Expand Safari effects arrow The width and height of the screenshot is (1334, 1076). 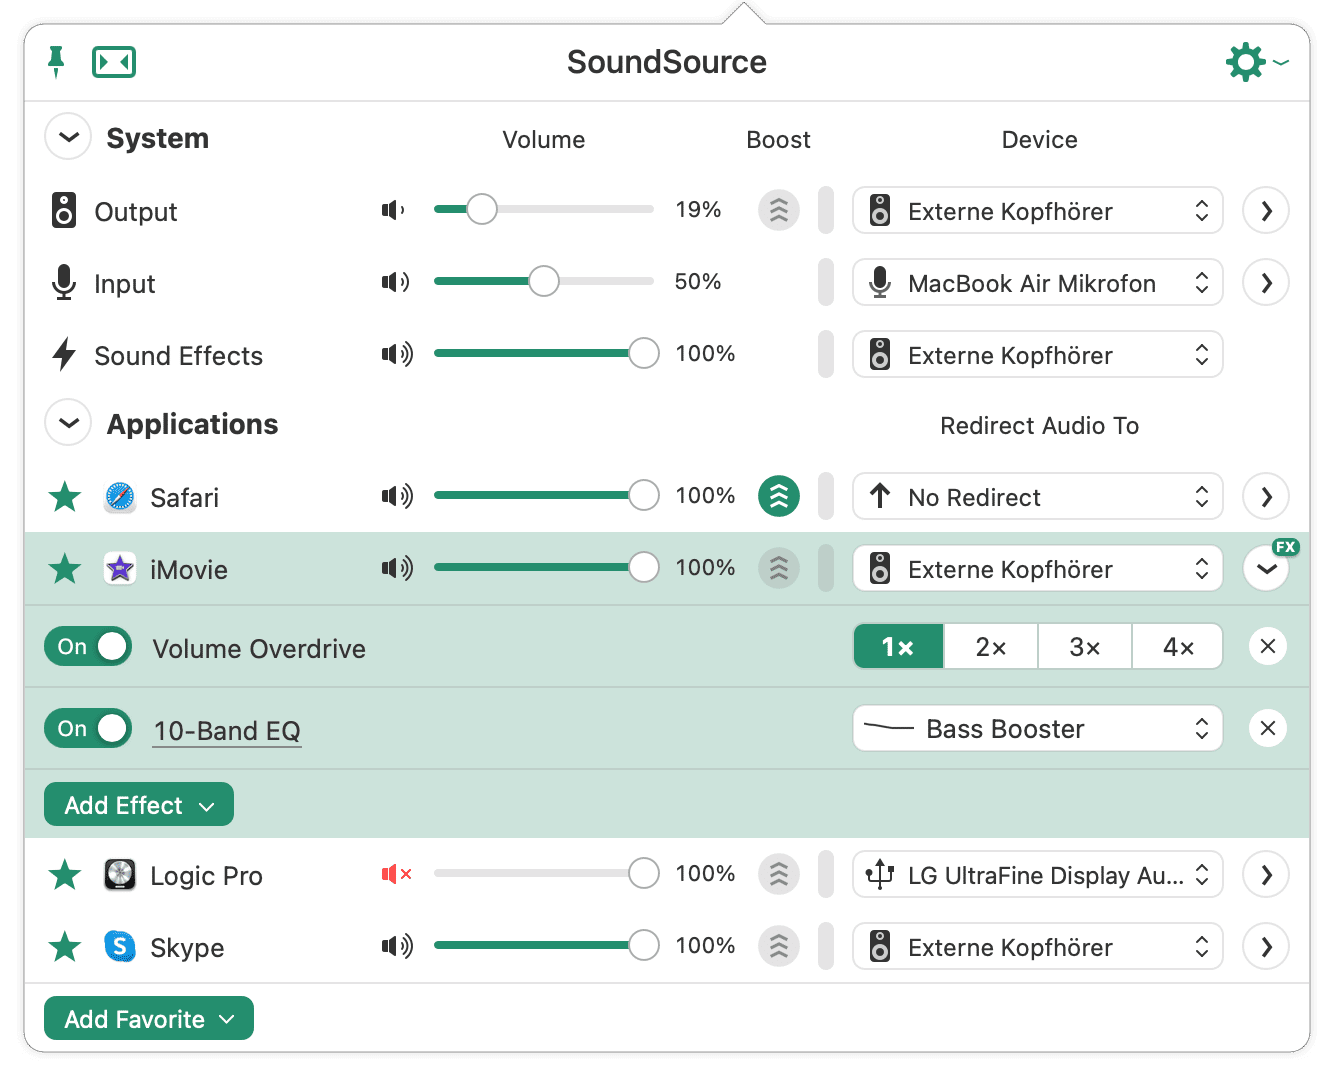[x=1266, y=496]
